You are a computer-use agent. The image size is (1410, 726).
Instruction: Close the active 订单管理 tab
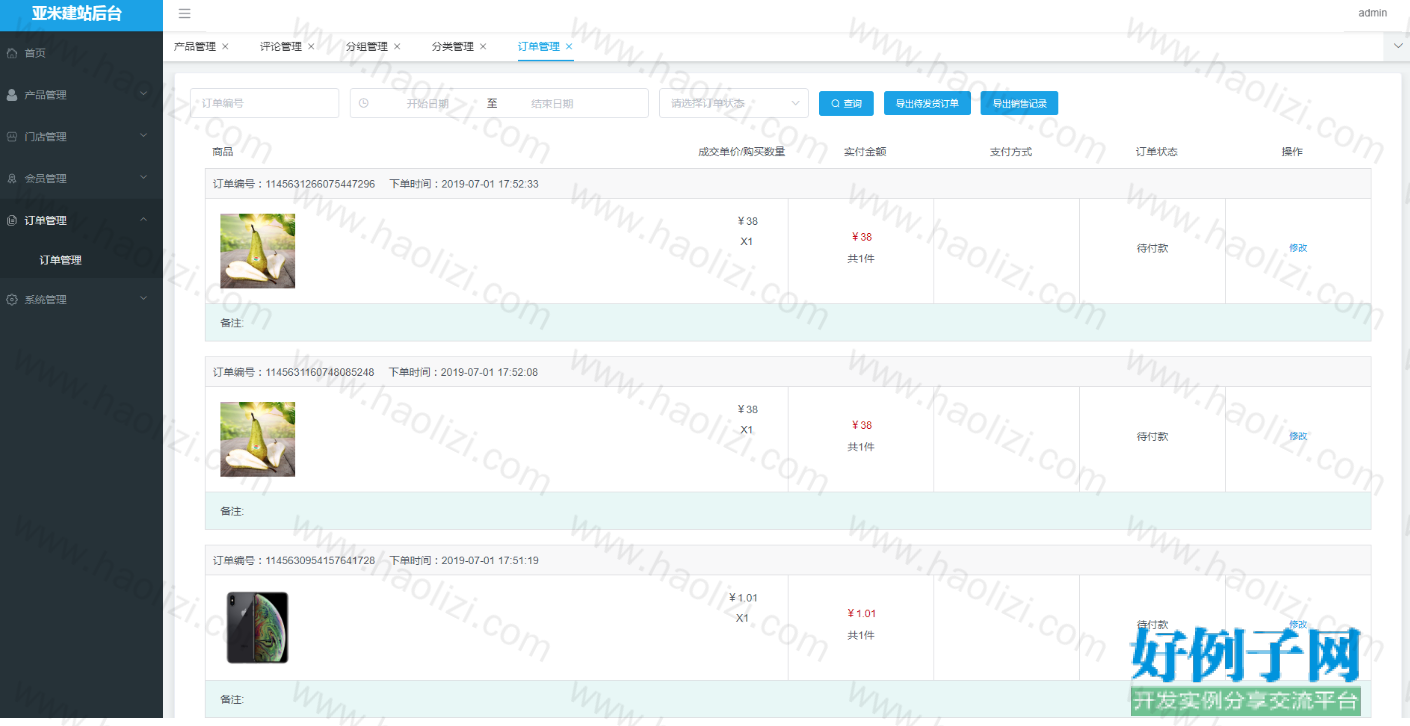569,47
